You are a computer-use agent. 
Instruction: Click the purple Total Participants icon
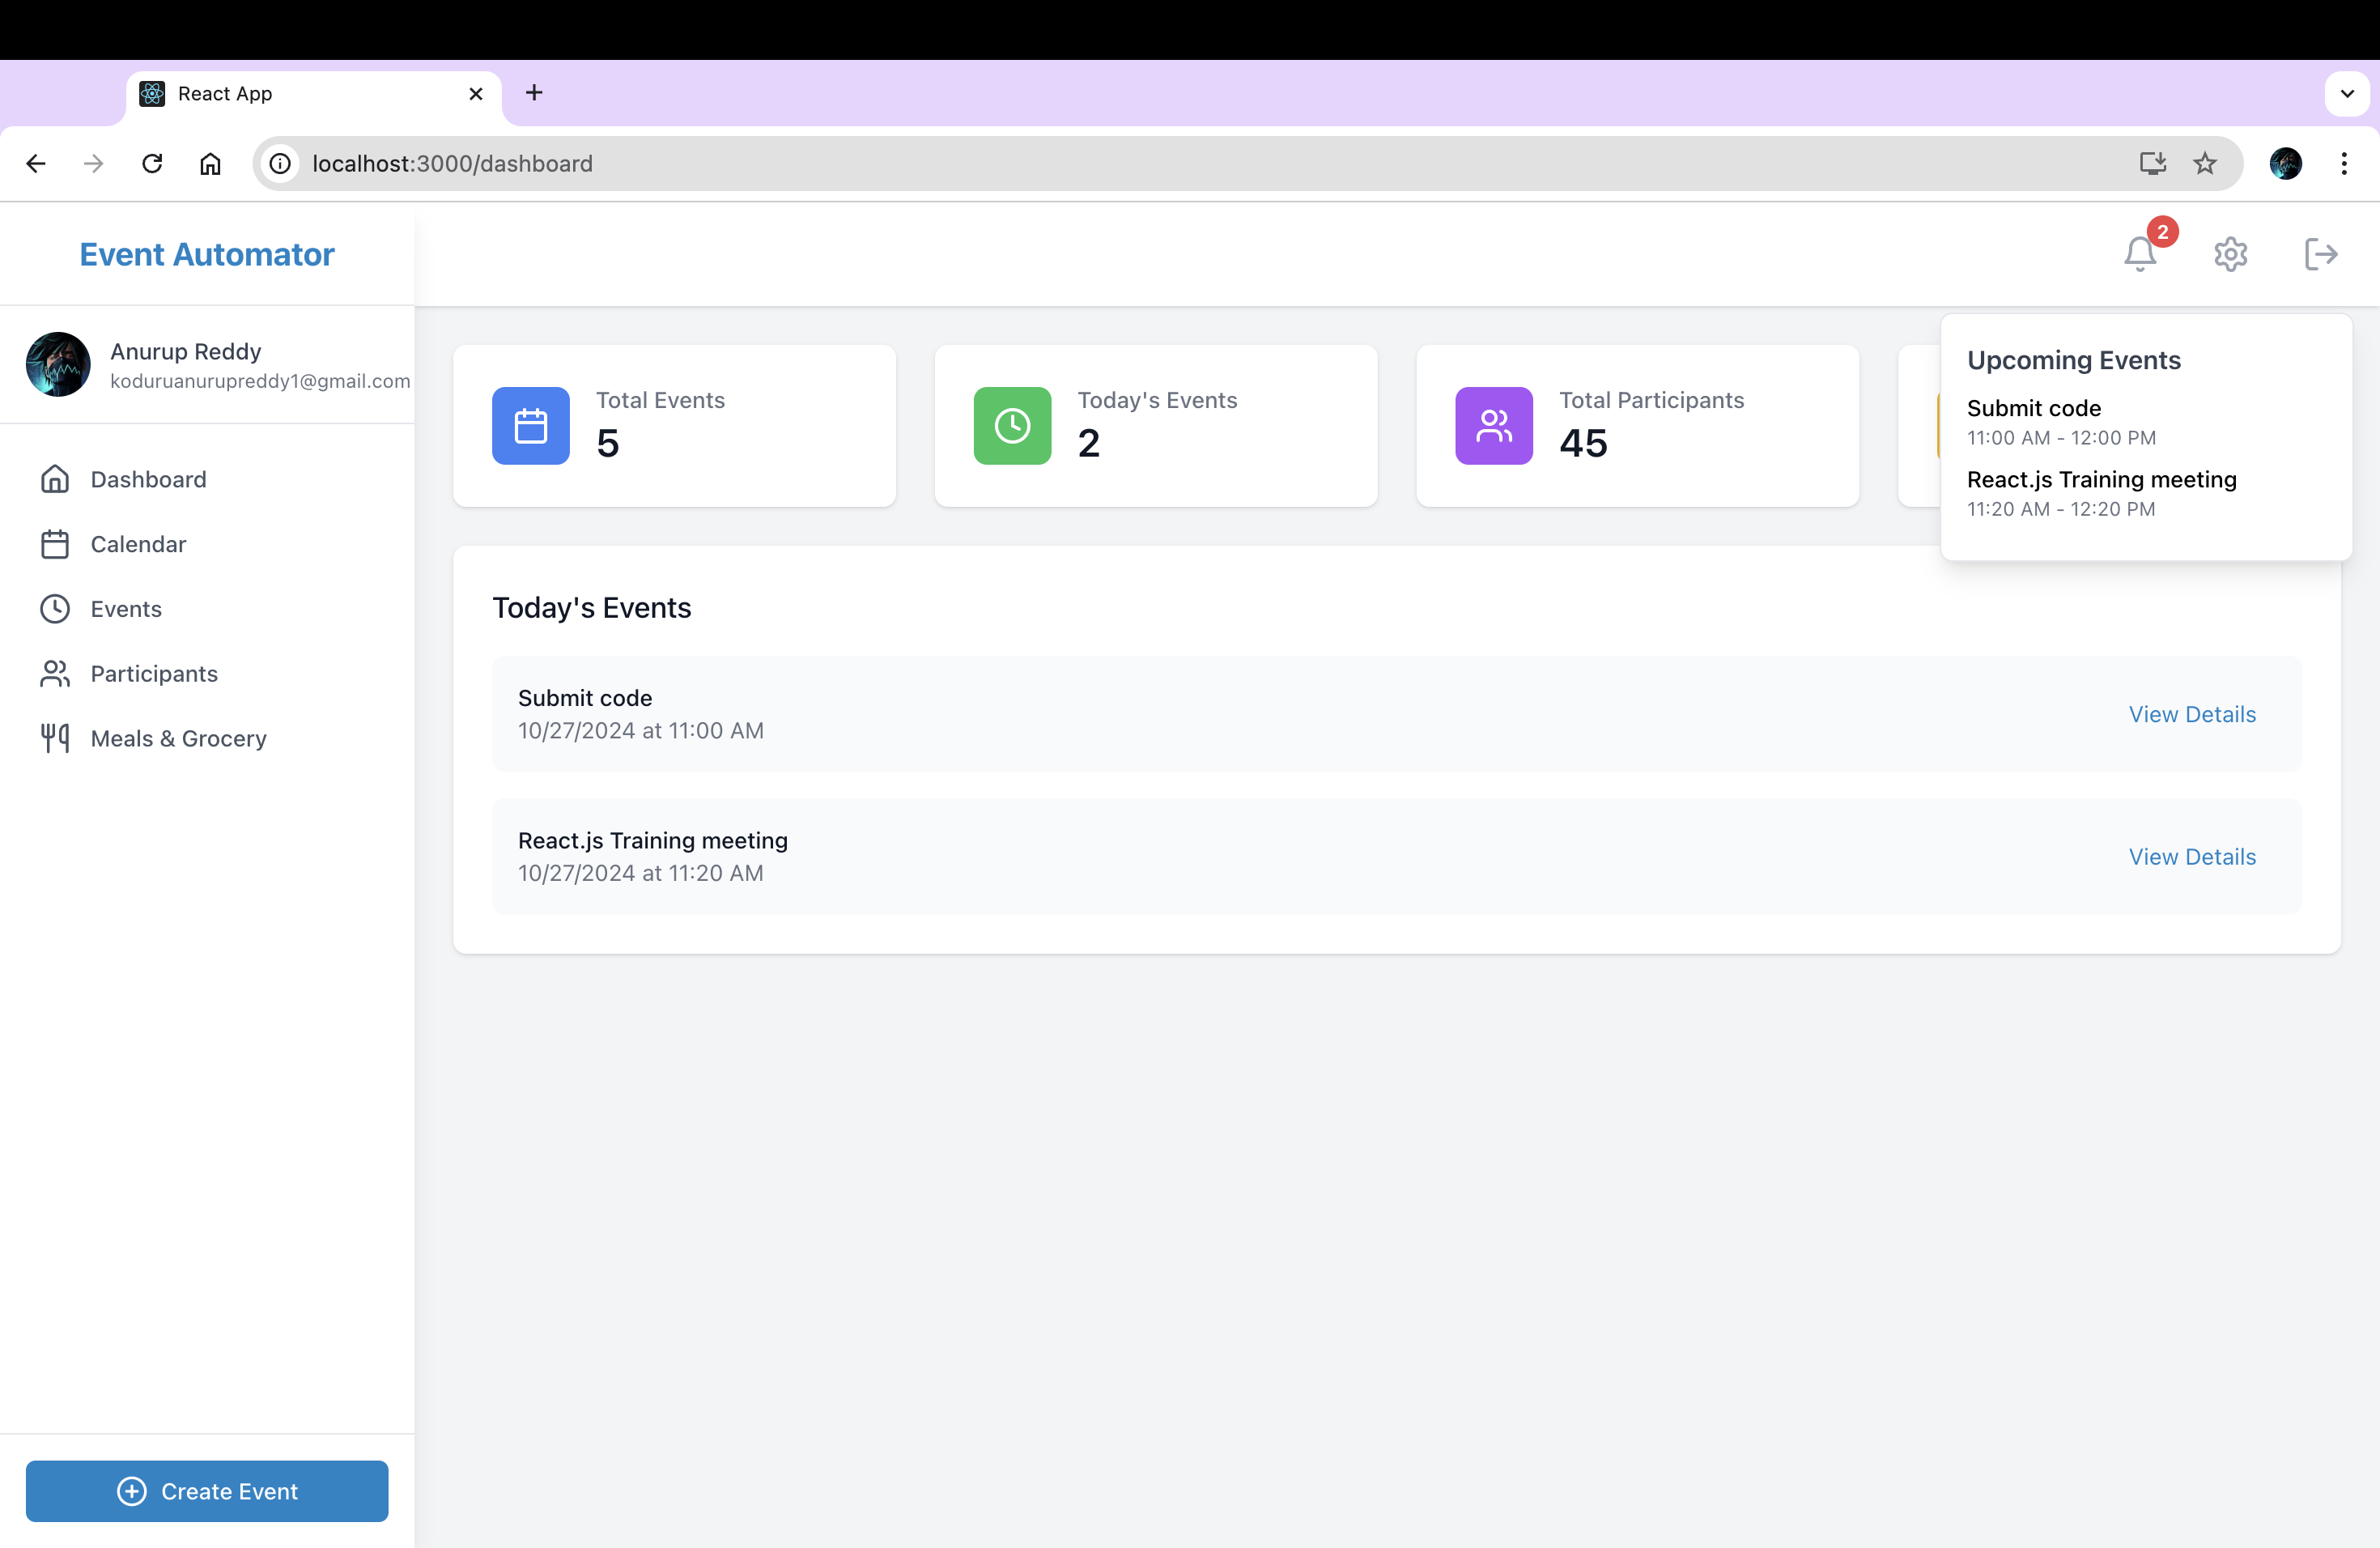1493,426
